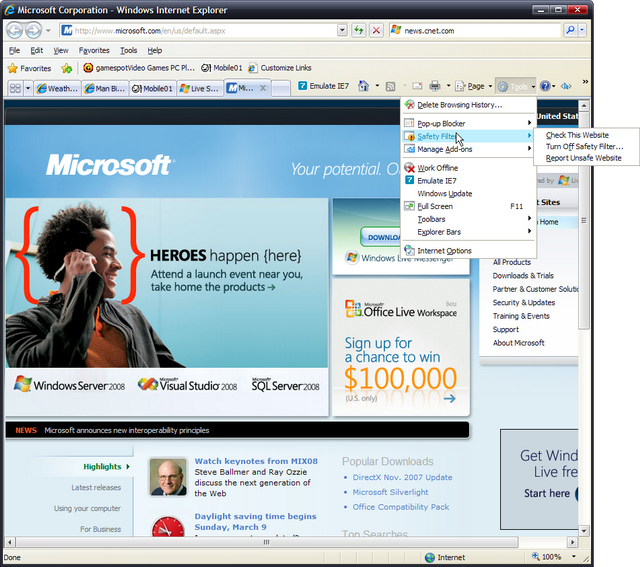This screenshot has height=567, width=640.
Task: Click the Print icon
Action: tap(435, 86)
